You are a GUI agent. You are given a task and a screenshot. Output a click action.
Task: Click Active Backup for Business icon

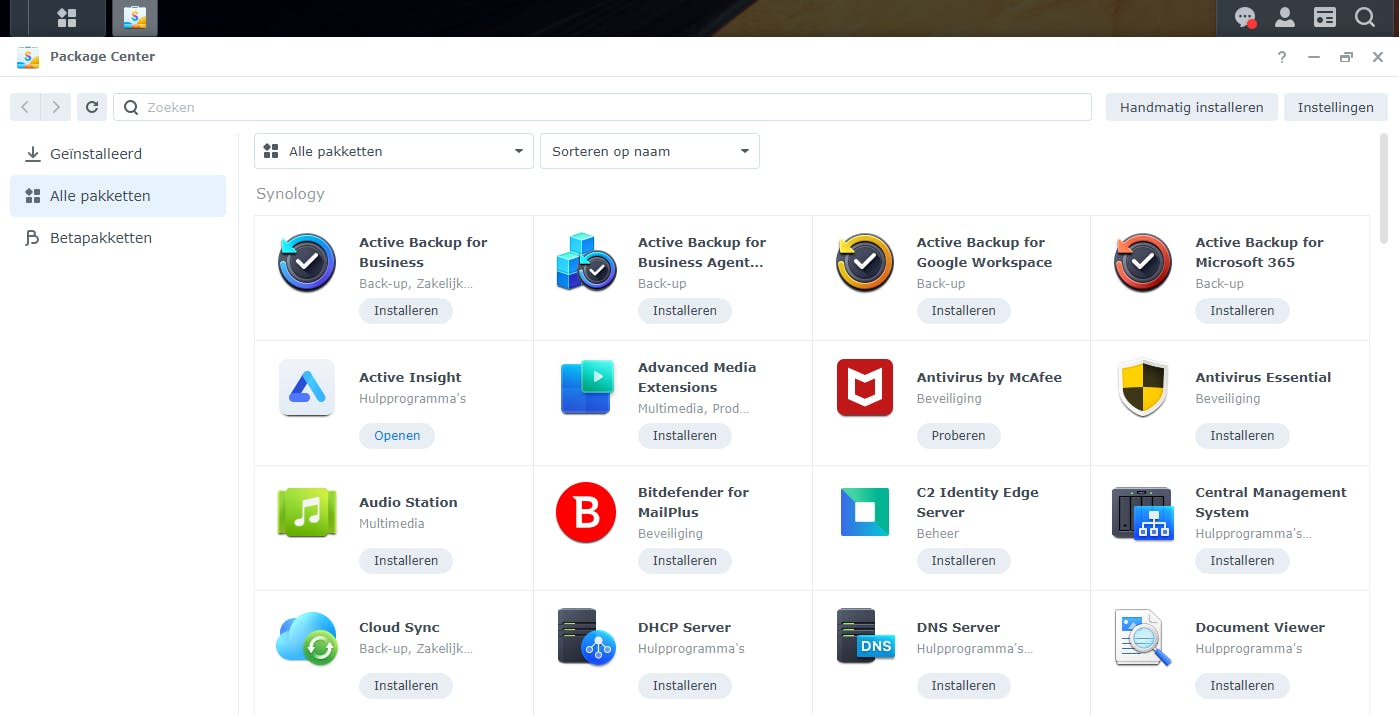point(307,263)
